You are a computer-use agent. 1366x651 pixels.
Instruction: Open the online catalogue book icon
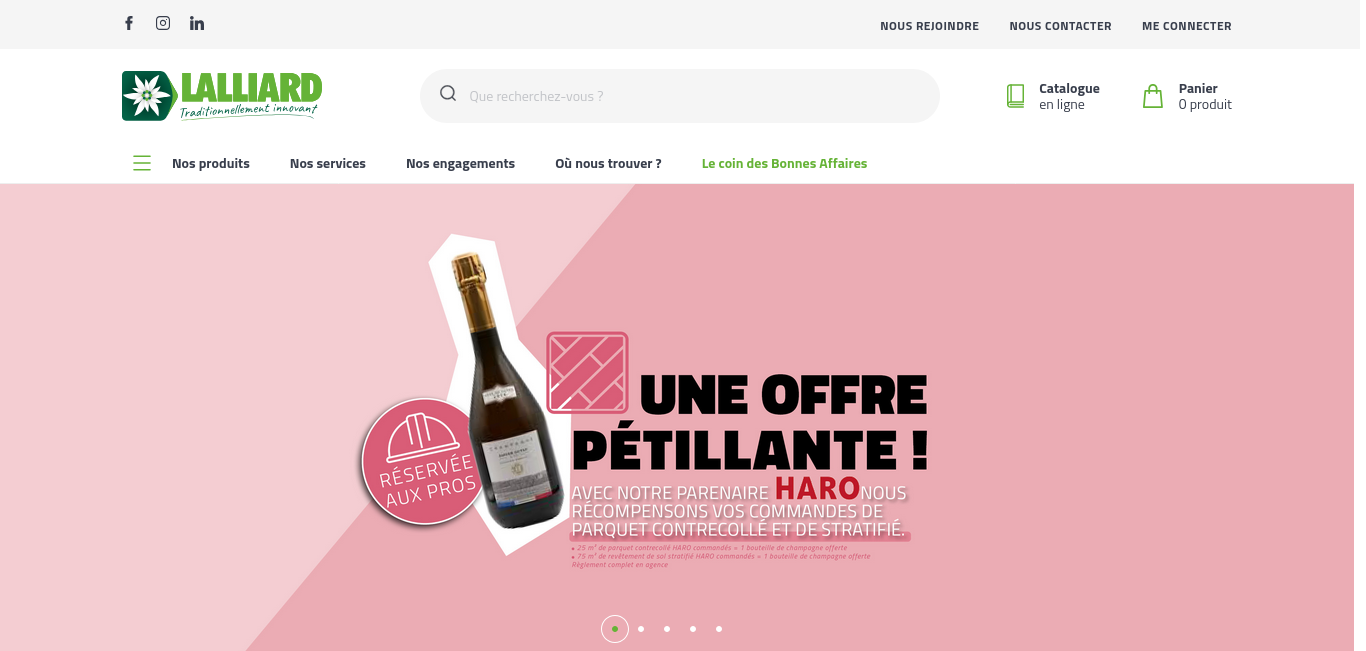[x=1016, y=96]
